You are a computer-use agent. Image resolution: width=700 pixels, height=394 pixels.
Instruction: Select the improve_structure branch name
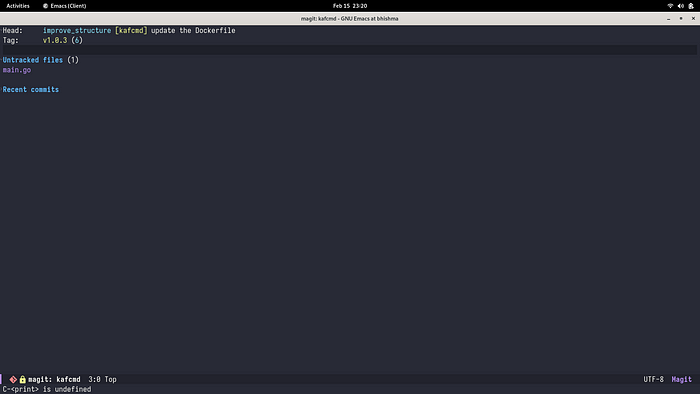(x=77, y=30)
